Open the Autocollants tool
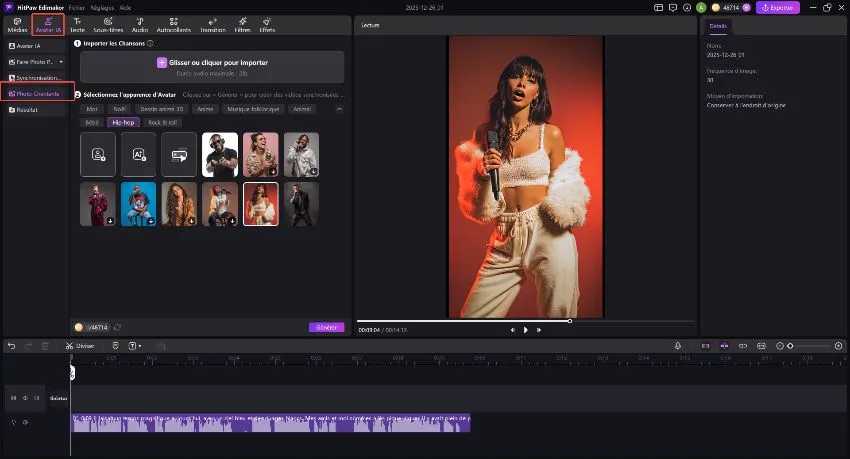This screenshot has width=850, height=459. point(173,25)
